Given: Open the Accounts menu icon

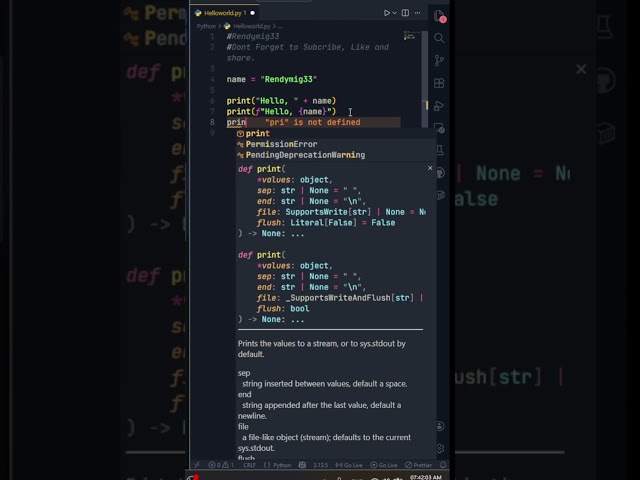Looking at the screenshot, I should (x=440, y=426).
